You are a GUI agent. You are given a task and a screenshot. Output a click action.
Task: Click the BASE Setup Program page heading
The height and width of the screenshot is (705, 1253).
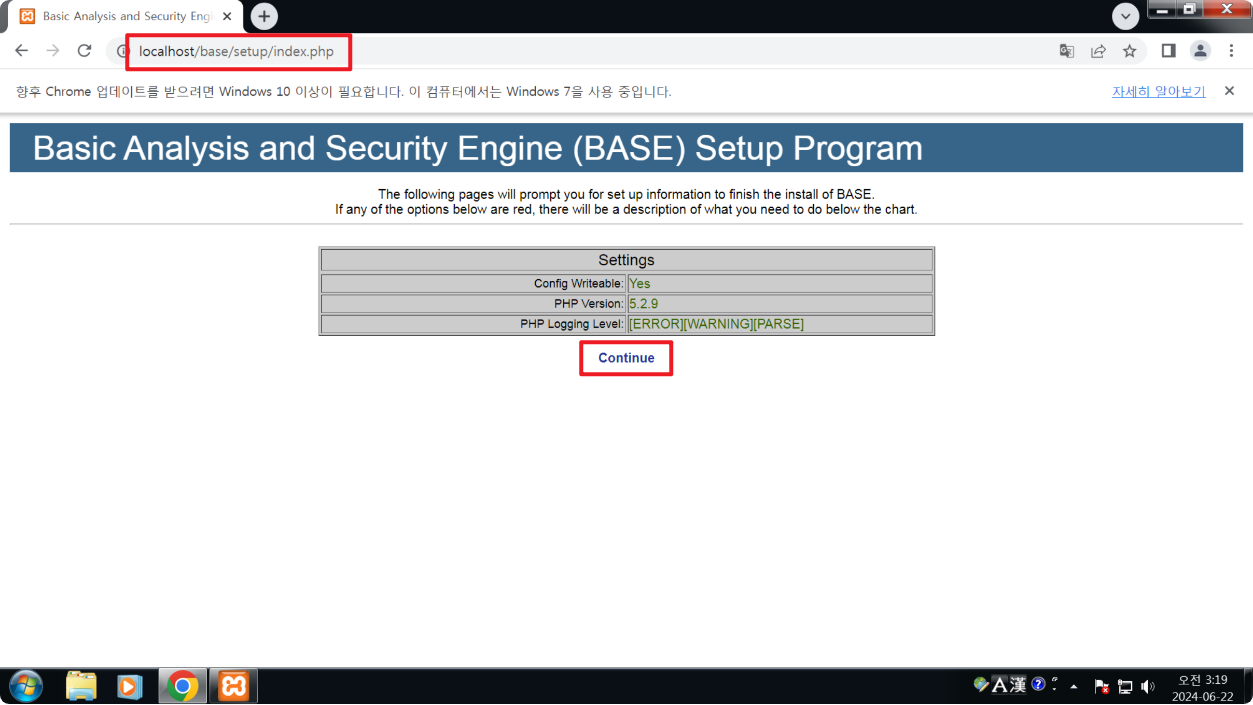coord(478,148)
